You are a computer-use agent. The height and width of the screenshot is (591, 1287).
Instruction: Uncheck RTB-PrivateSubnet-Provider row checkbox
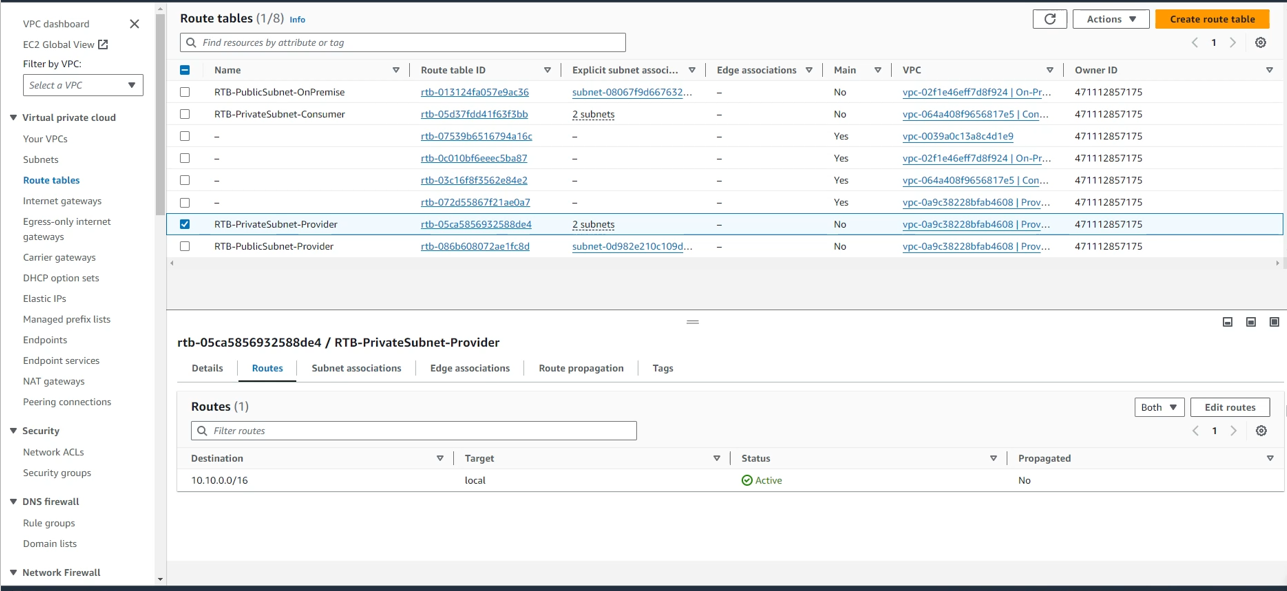point(185,224)
